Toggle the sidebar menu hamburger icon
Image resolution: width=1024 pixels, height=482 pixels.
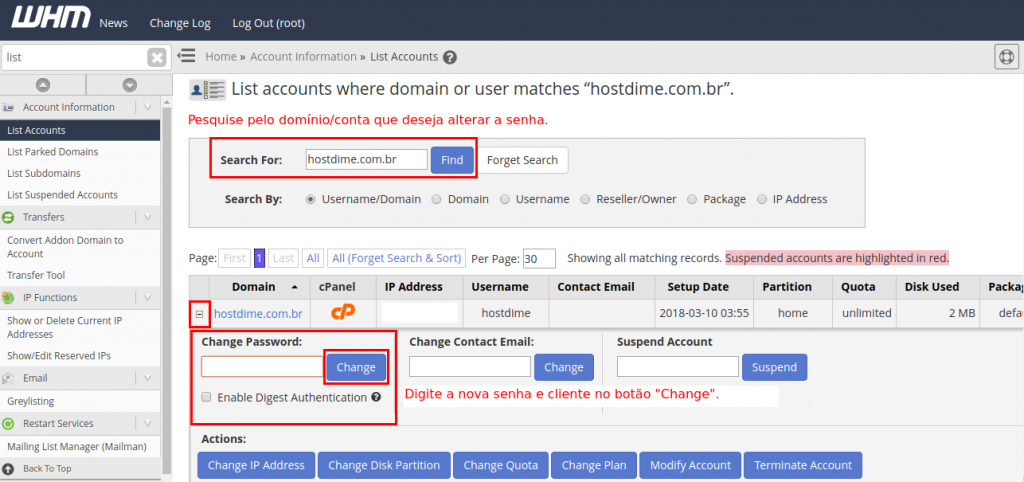coord(187,56)
